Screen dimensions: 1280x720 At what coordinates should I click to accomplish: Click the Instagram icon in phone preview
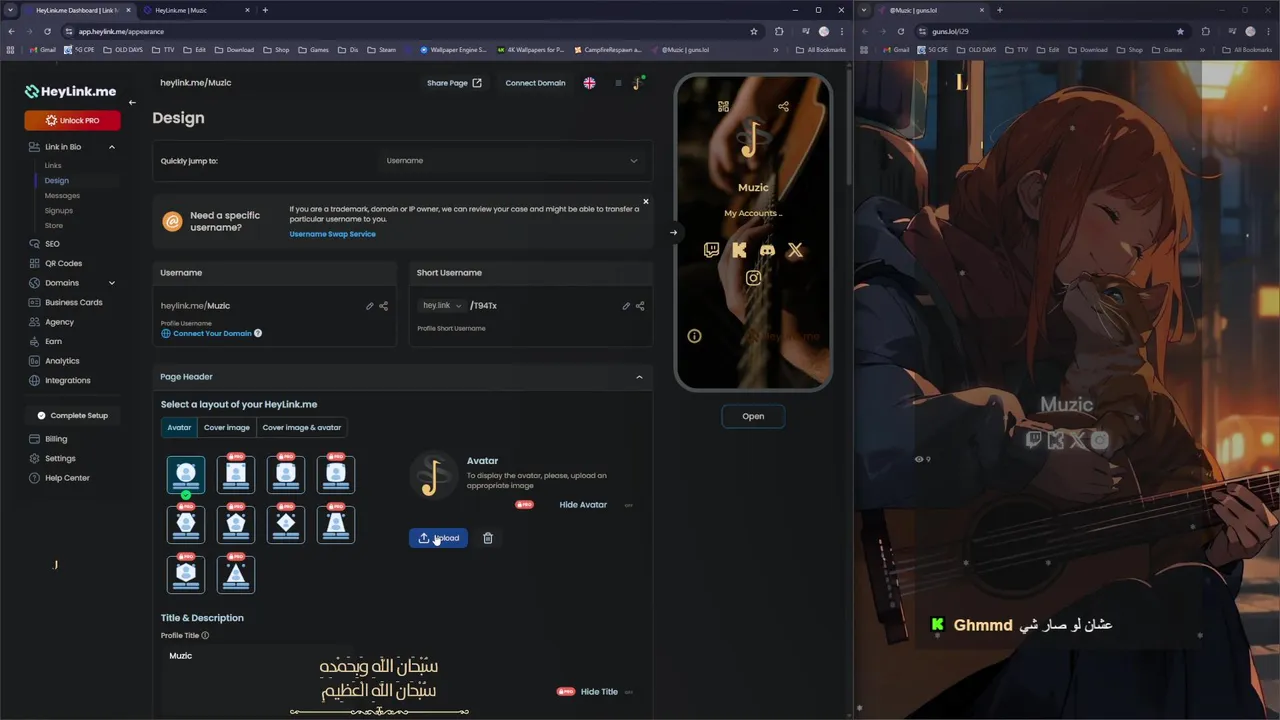pos(753,278)
